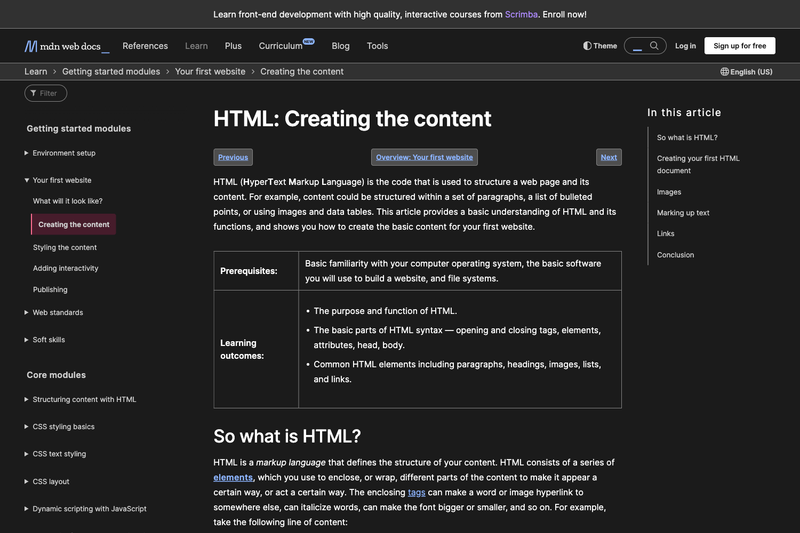
Task: Open the Publishing page
Action: pos(50,290)
